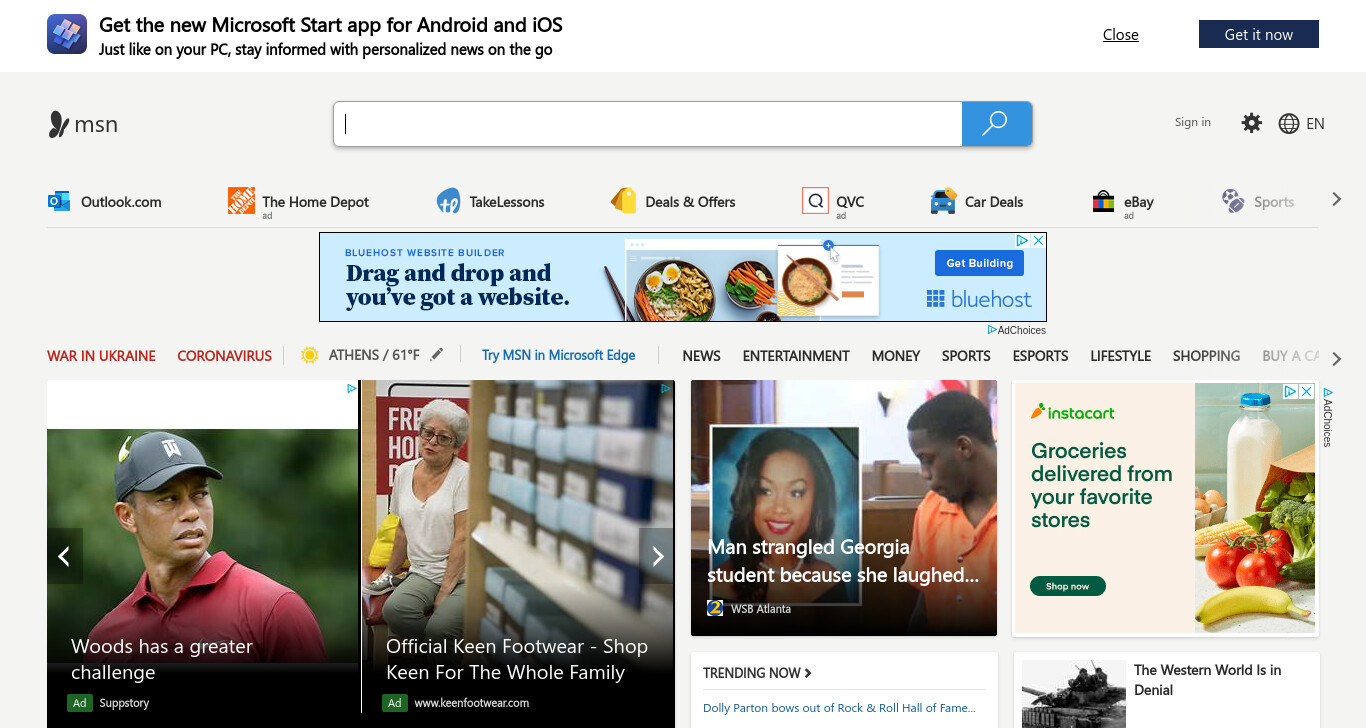
Task: Click www.keenfootwear.com text
Action: coord(472,703)
